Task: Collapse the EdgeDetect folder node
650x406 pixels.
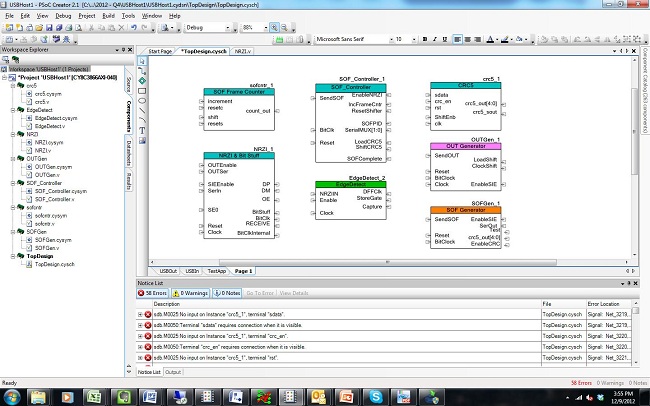Action: (13, 110)
